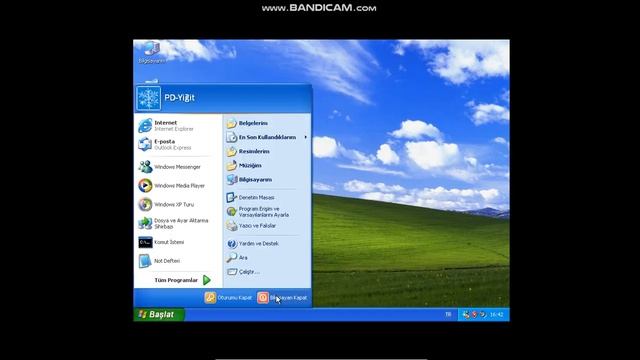The width and height of the screenshot is (640, 360).
Task: Expand Tüm Programlar list
Action: click(182, 280)
